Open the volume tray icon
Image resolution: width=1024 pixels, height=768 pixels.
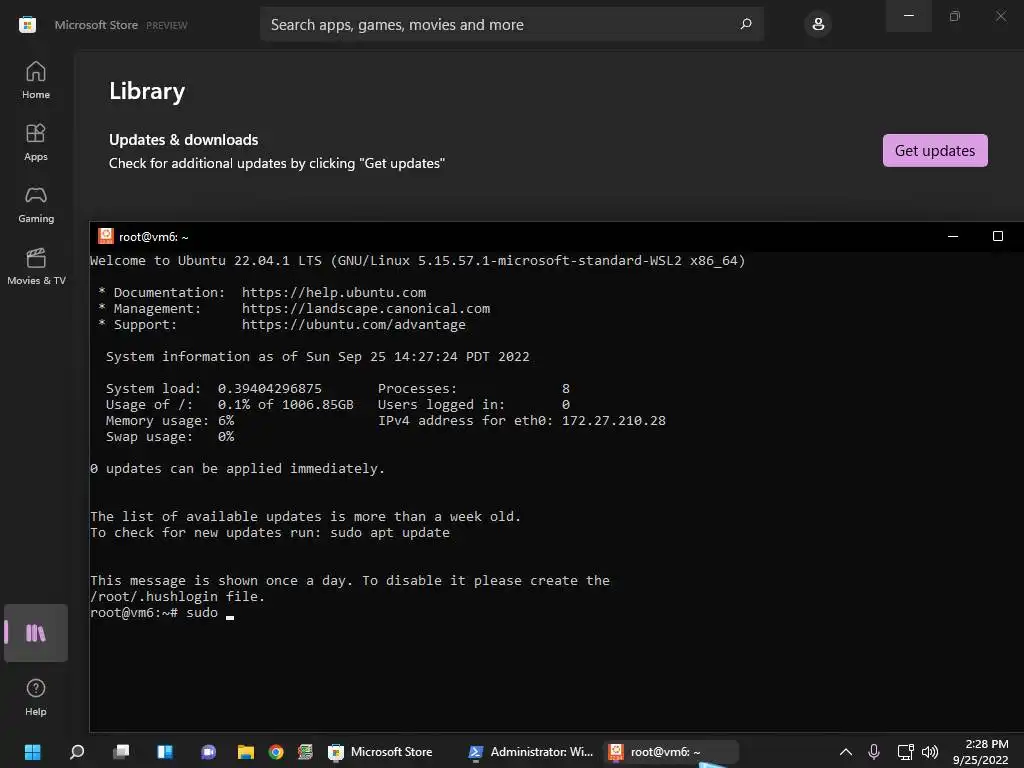click(x=929, y=752)
